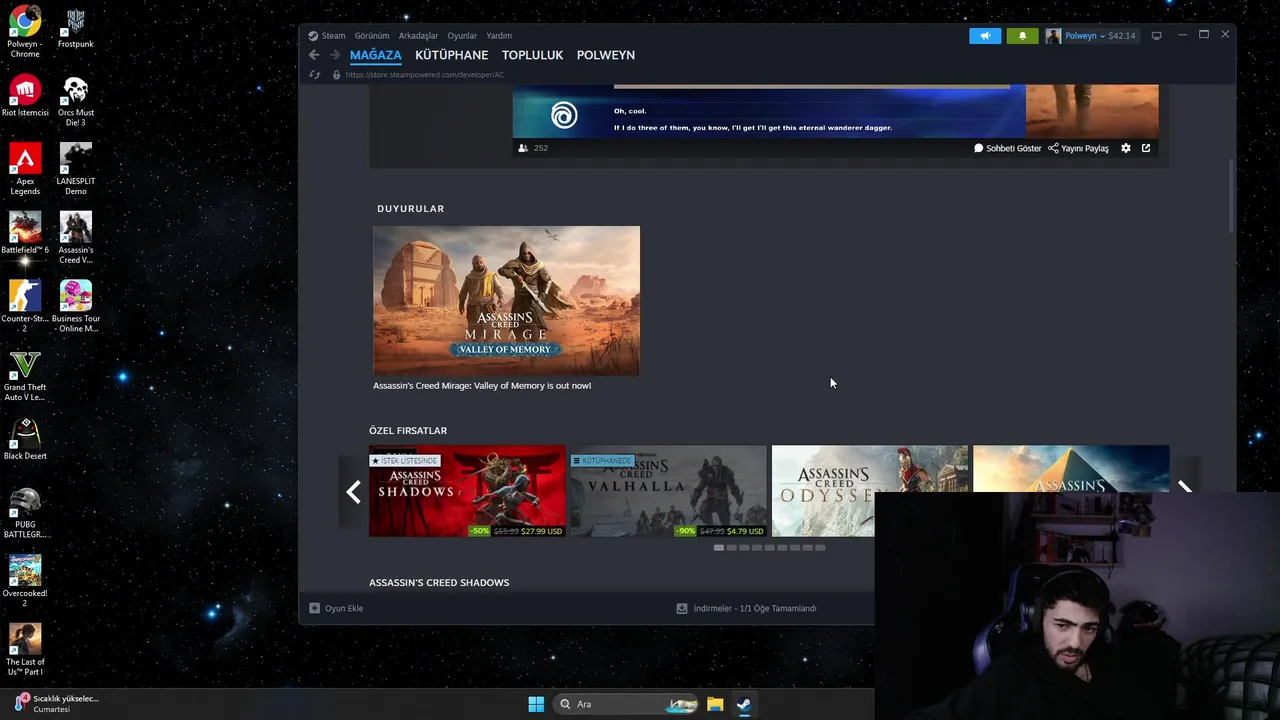The image size is (1280, 720).
Task: Open The Last of Us Part I shortcut
Action: [25, 651]
